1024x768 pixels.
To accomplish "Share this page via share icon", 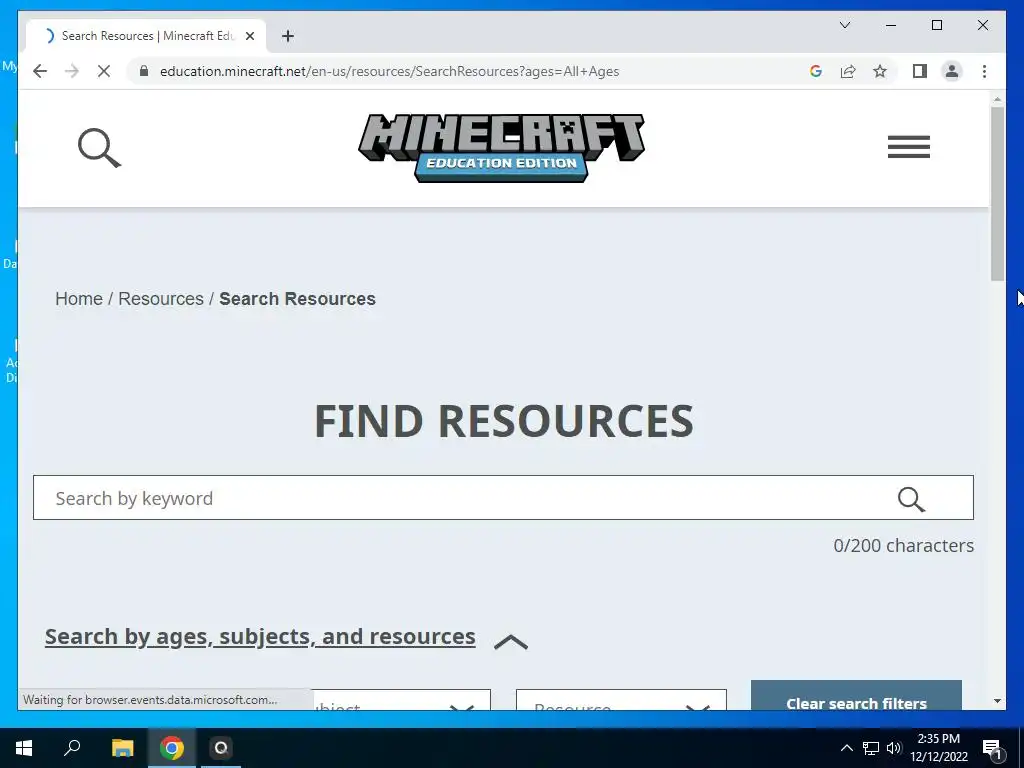I will [848, 71].
